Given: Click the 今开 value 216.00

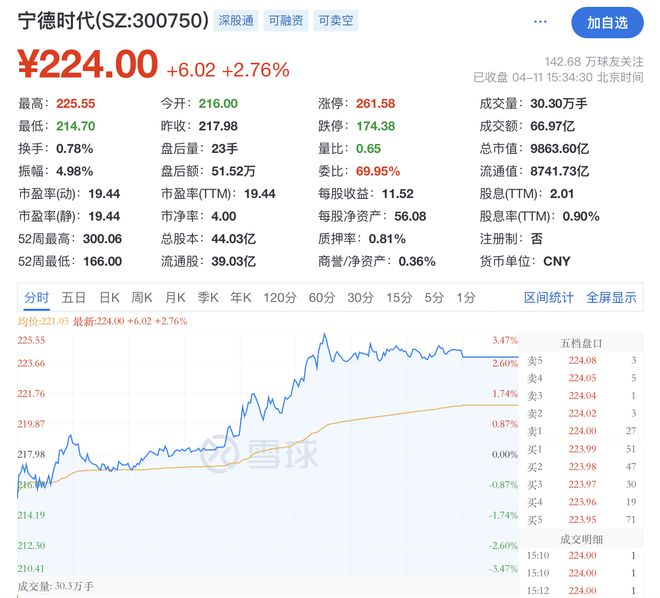Looking at the screenshot, I should 218,104.
